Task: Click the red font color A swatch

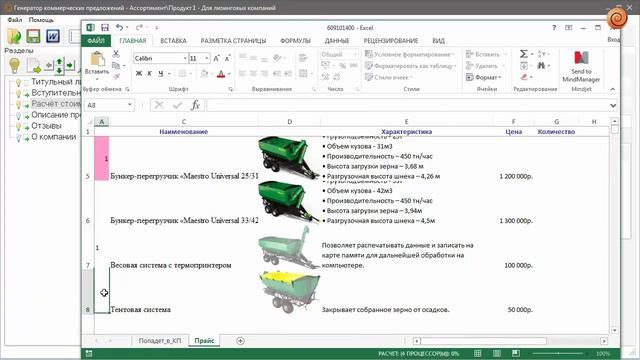Action: [x=221, y=74]
